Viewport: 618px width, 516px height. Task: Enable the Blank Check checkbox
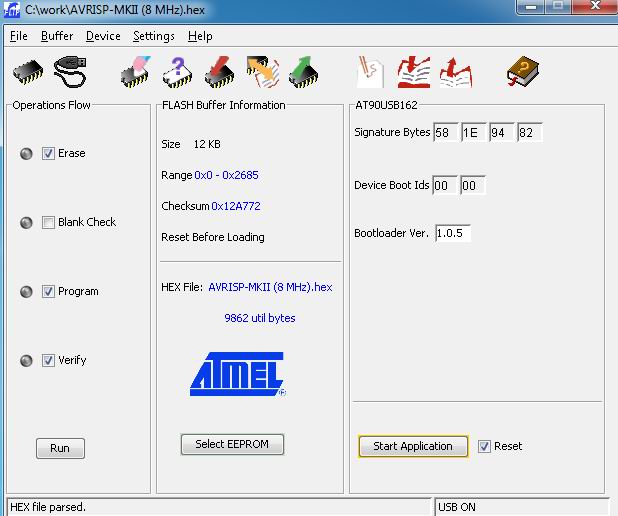click(48, 223)
